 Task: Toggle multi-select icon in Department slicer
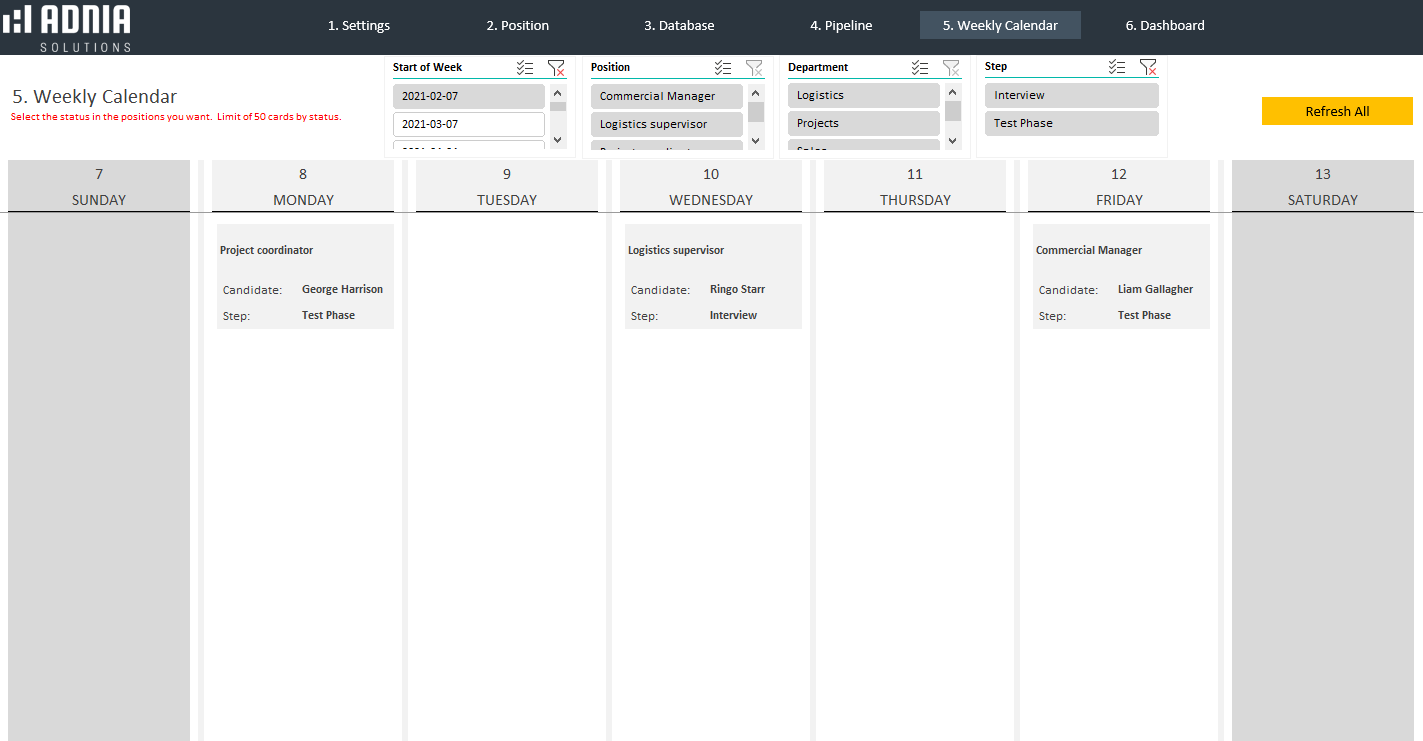coord(920,68)
